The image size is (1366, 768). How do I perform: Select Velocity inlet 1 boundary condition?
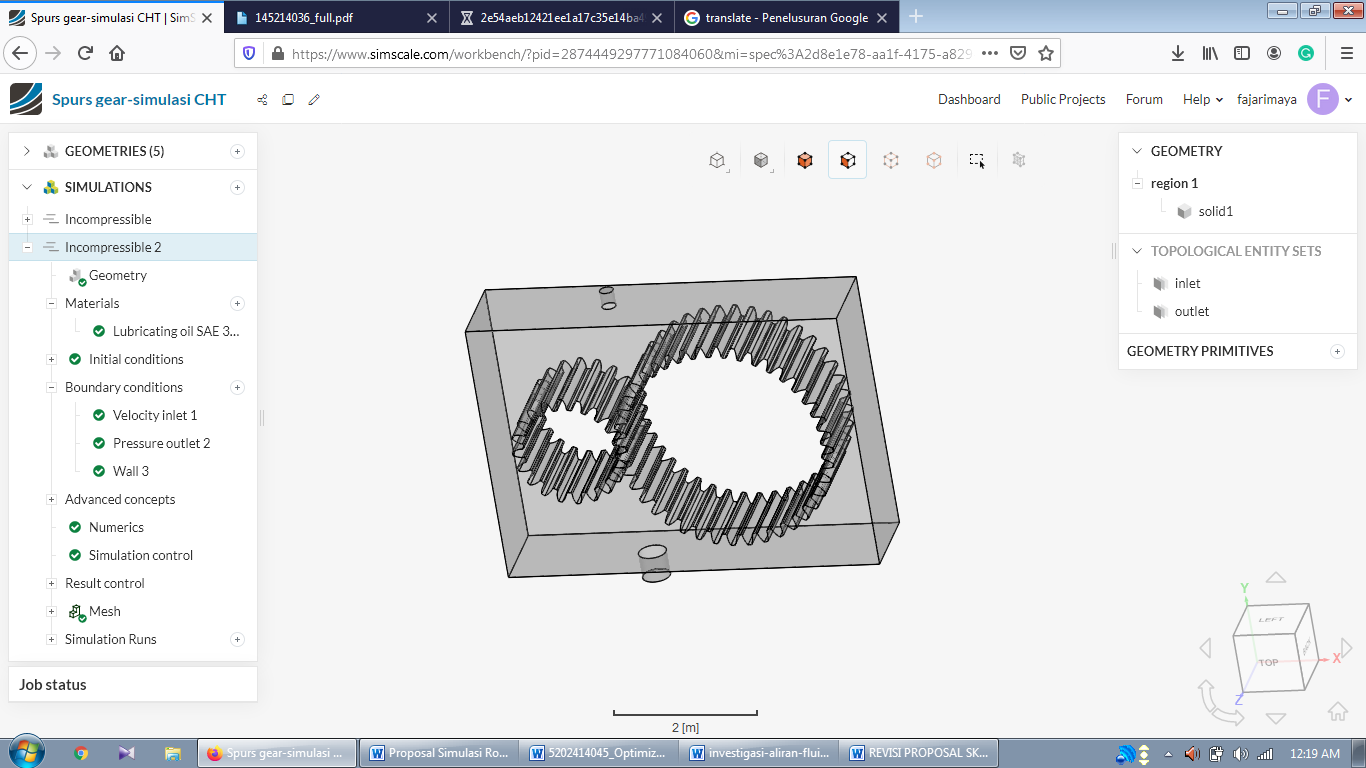pos(155,415)
